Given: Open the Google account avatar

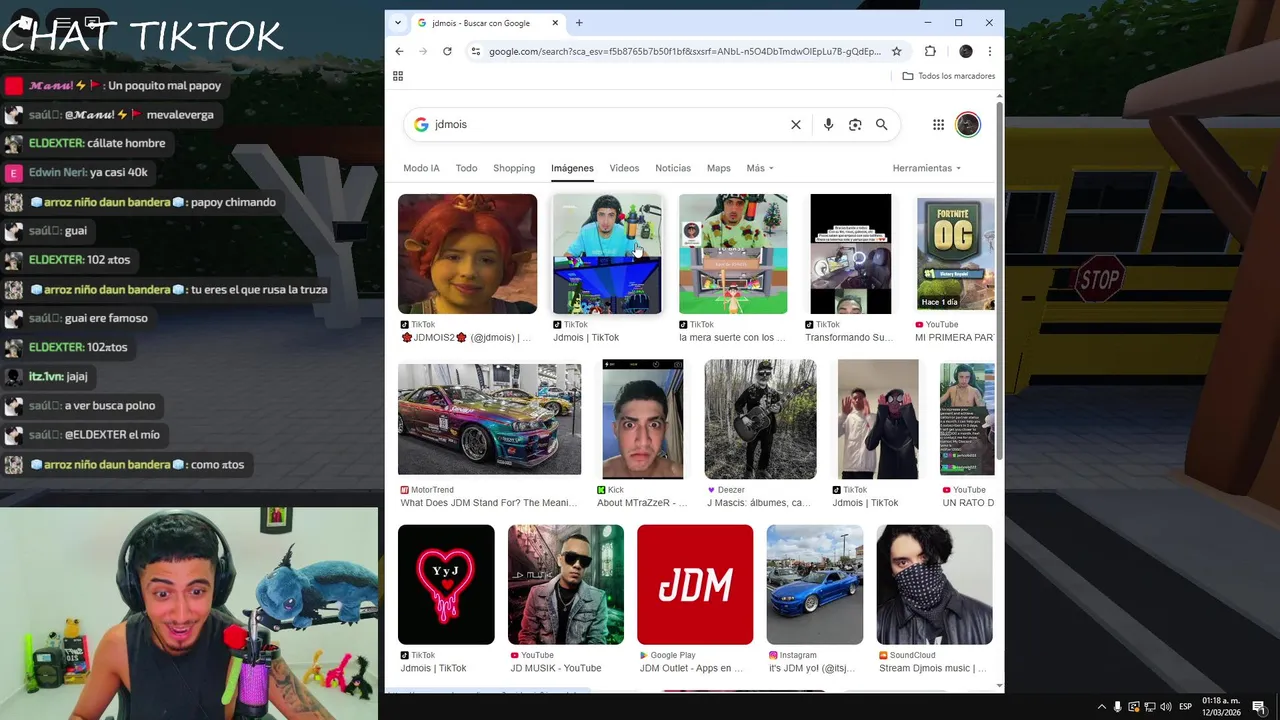Looking at the screenshot, I should pyautogui.click(x=967, y=124).
